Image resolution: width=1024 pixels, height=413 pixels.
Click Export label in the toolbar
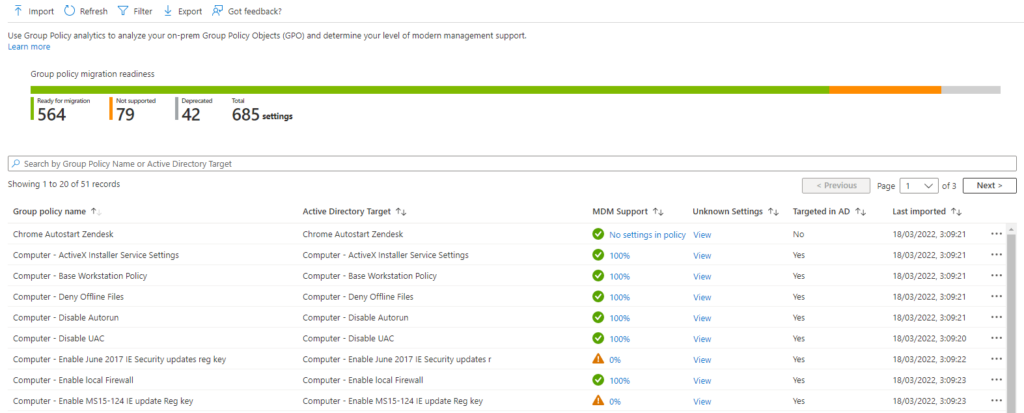click(190, 11)
